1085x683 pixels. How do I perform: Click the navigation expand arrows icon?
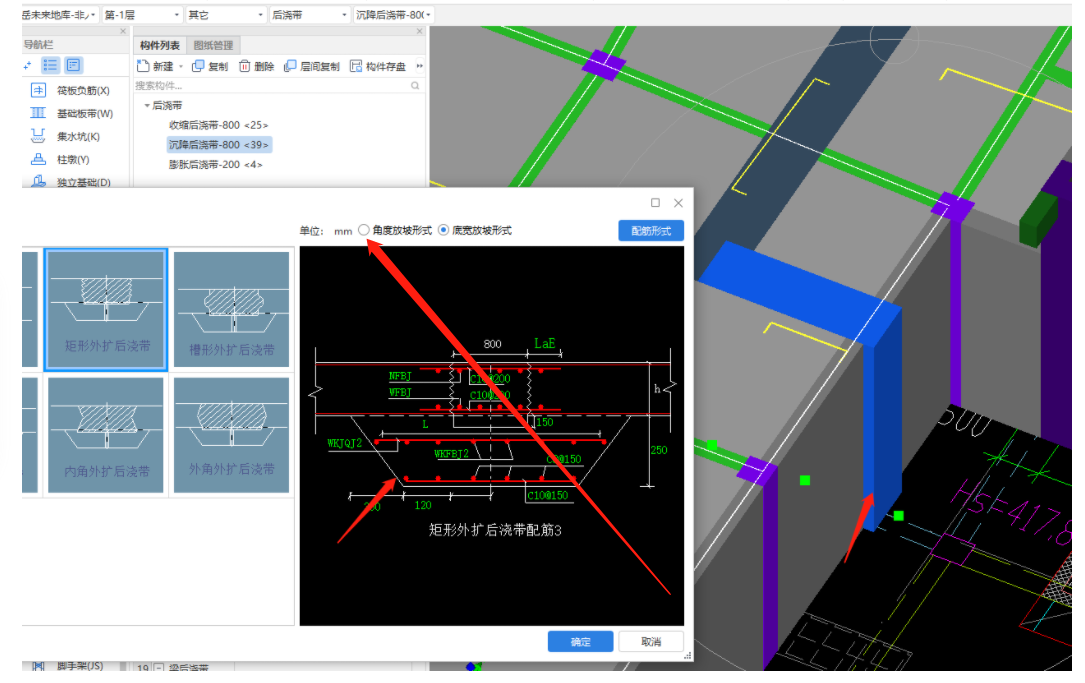tap(28, 66)
